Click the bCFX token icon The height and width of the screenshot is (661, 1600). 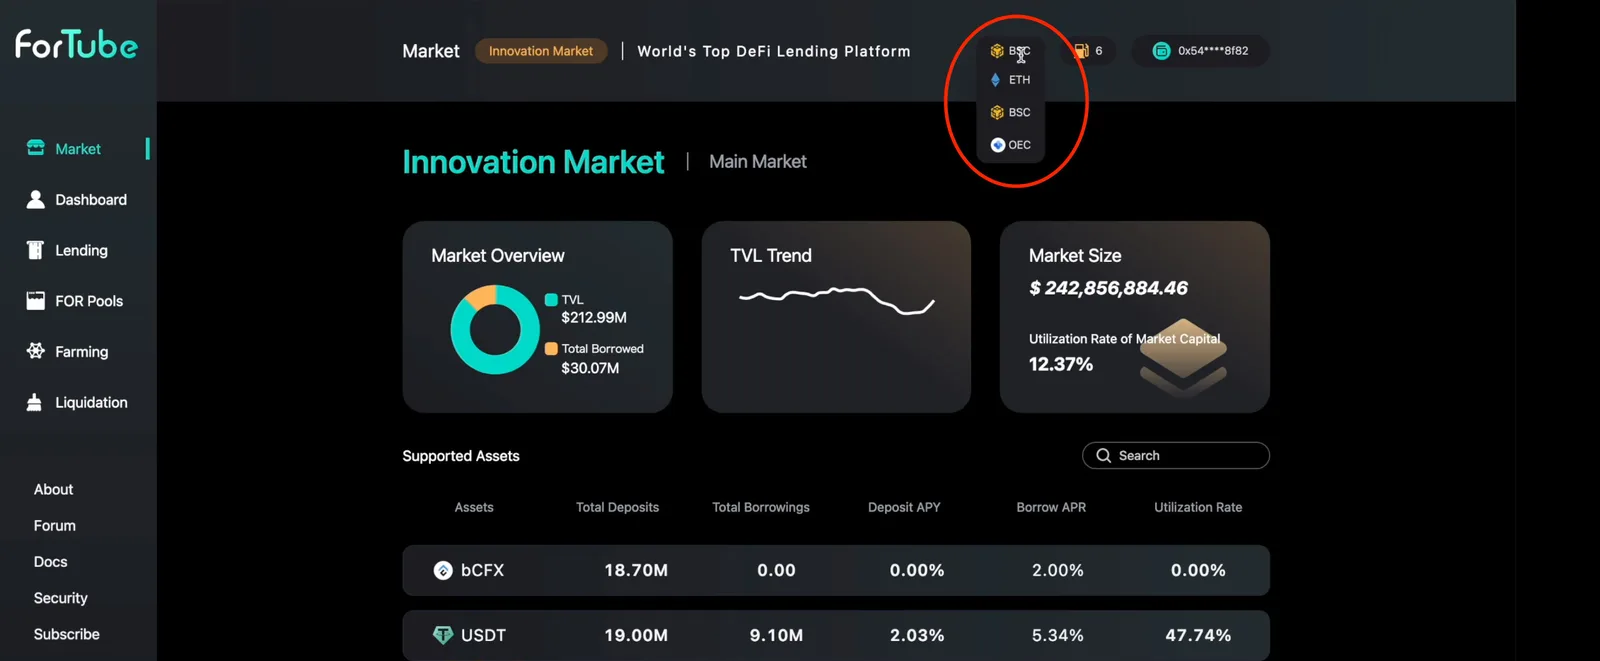click(x=443, y=570)
